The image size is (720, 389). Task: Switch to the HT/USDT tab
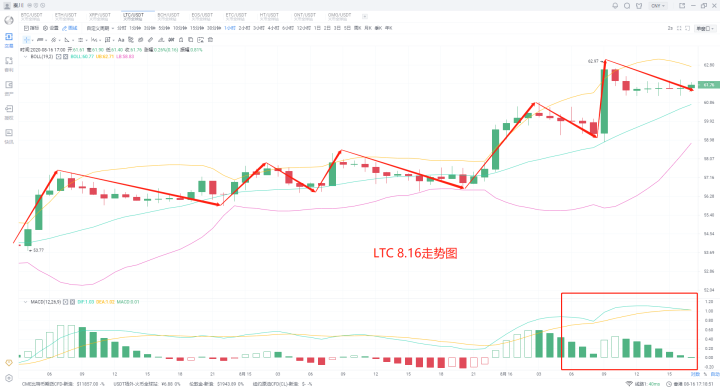click(x=269, y=17)
